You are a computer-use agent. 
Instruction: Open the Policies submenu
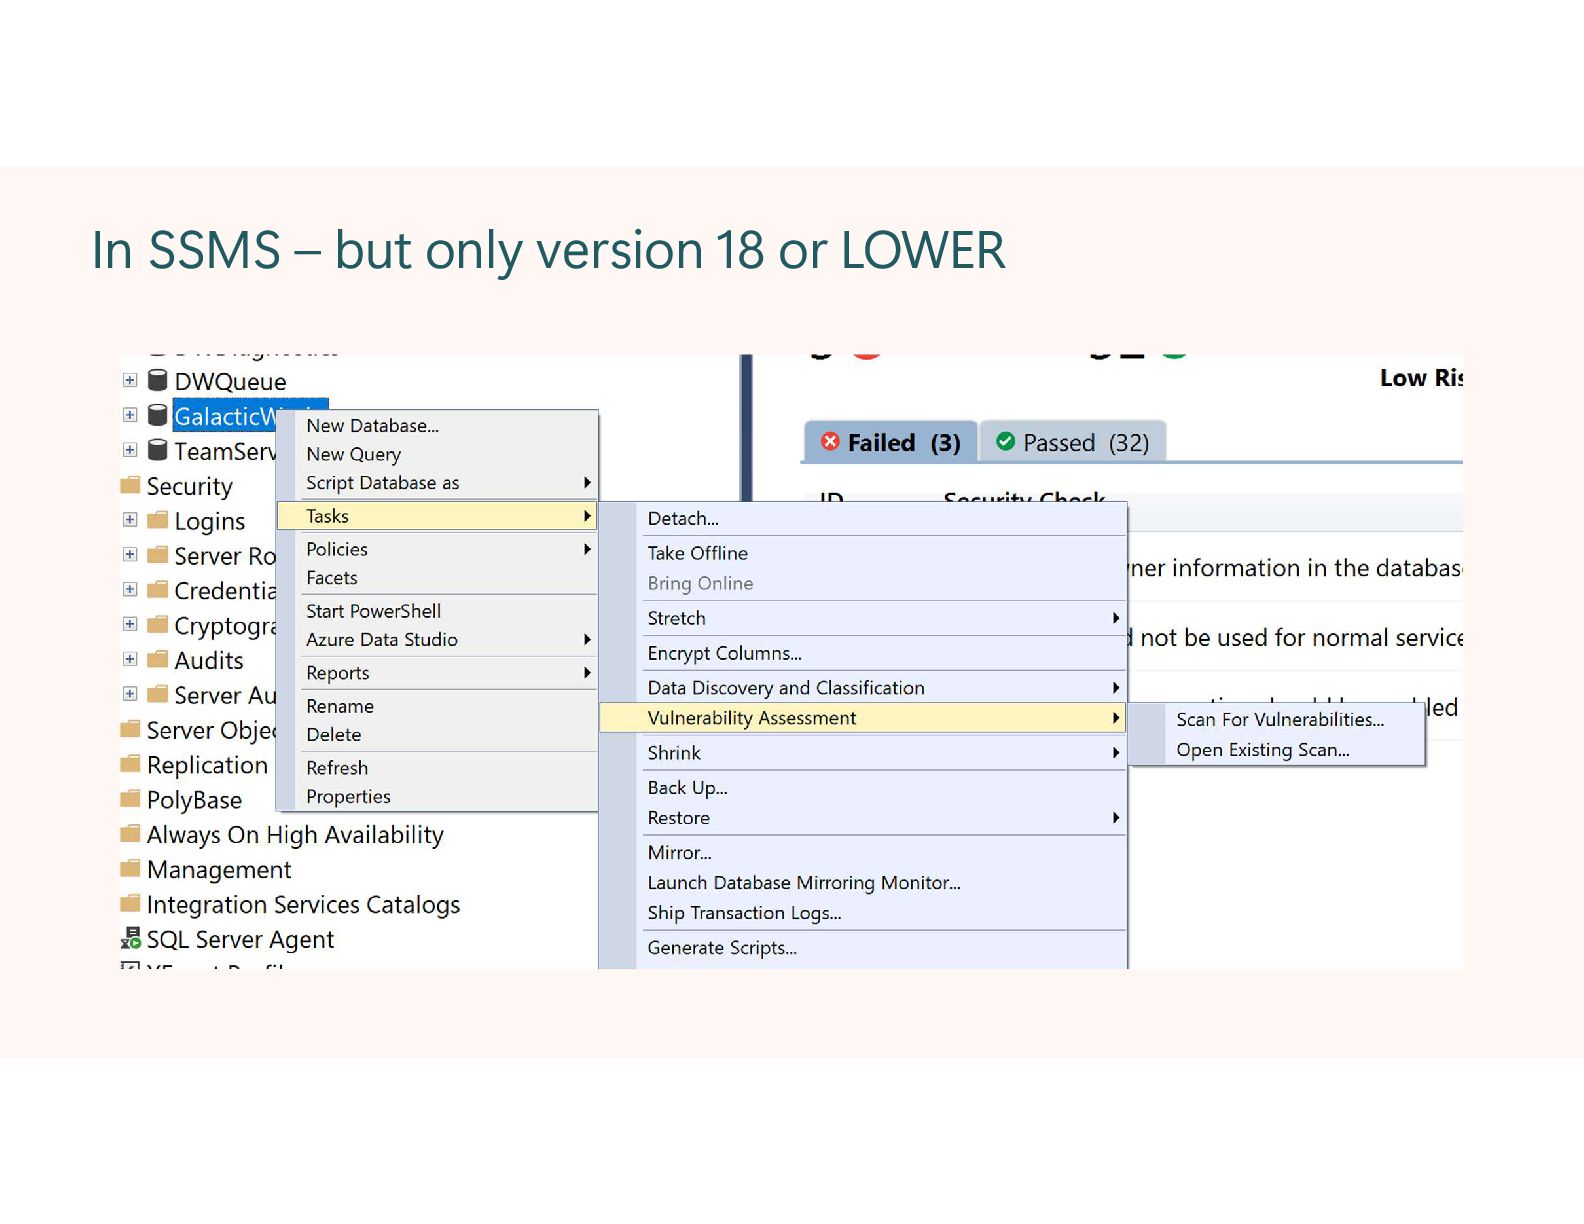(437, 549)
